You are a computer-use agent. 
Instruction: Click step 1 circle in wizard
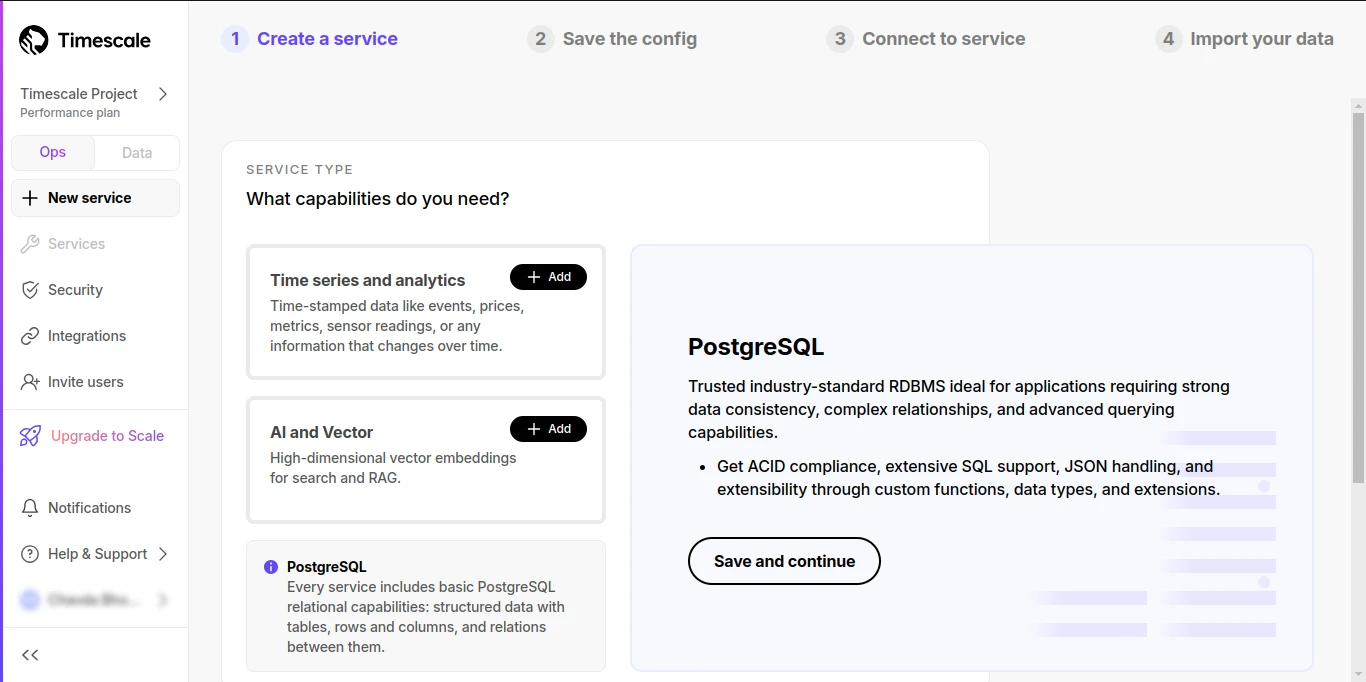235,39
